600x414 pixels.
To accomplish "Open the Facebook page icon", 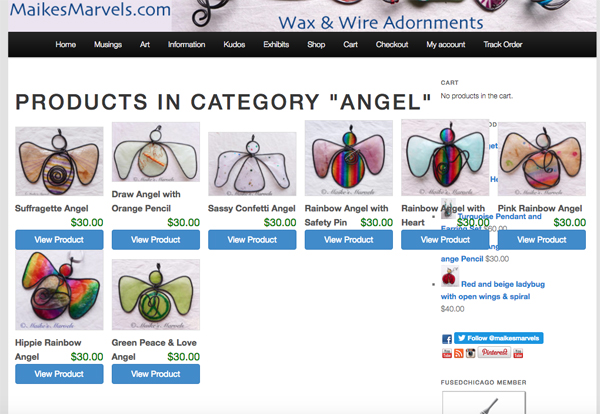I will click(x=447, y=339).
